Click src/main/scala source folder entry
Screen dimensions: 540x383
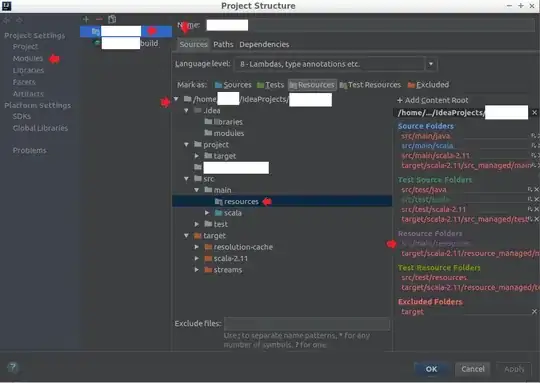click(427, 146)
